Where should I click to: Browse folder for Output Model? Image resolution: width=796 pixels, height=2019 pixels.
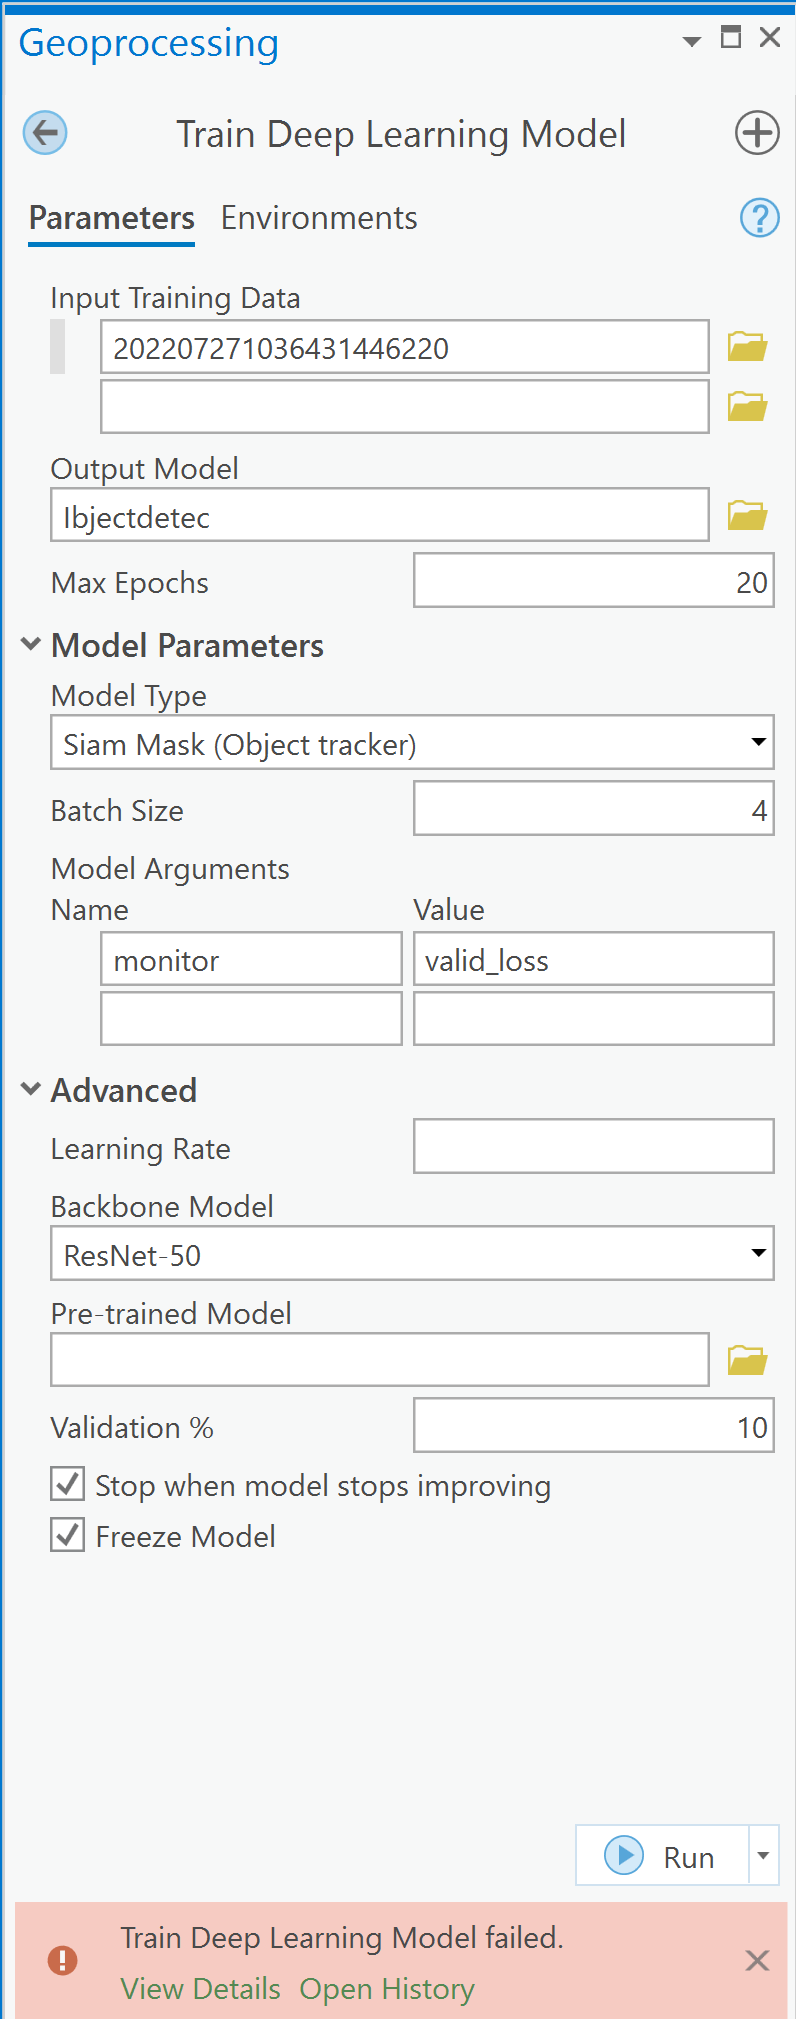(x=747, y=516)
